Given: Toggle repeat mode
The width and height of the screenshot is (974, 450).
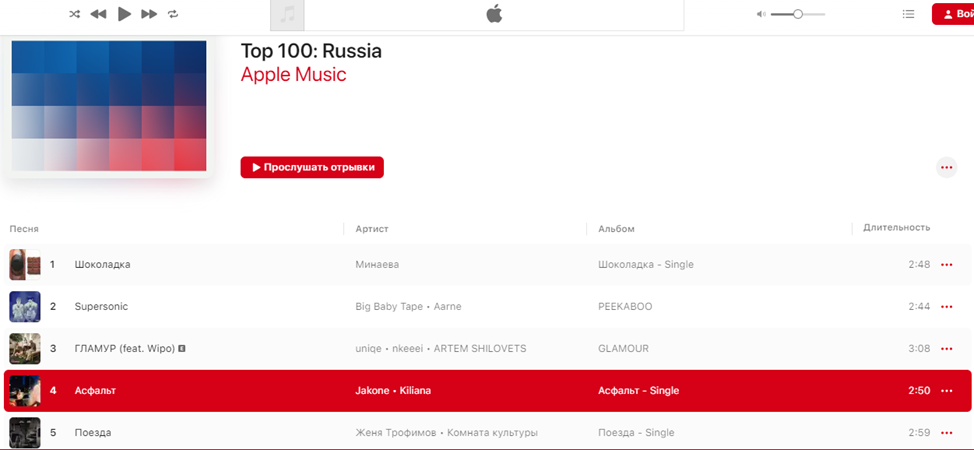Looking at the screenshot, I should [x=173, y=14].
